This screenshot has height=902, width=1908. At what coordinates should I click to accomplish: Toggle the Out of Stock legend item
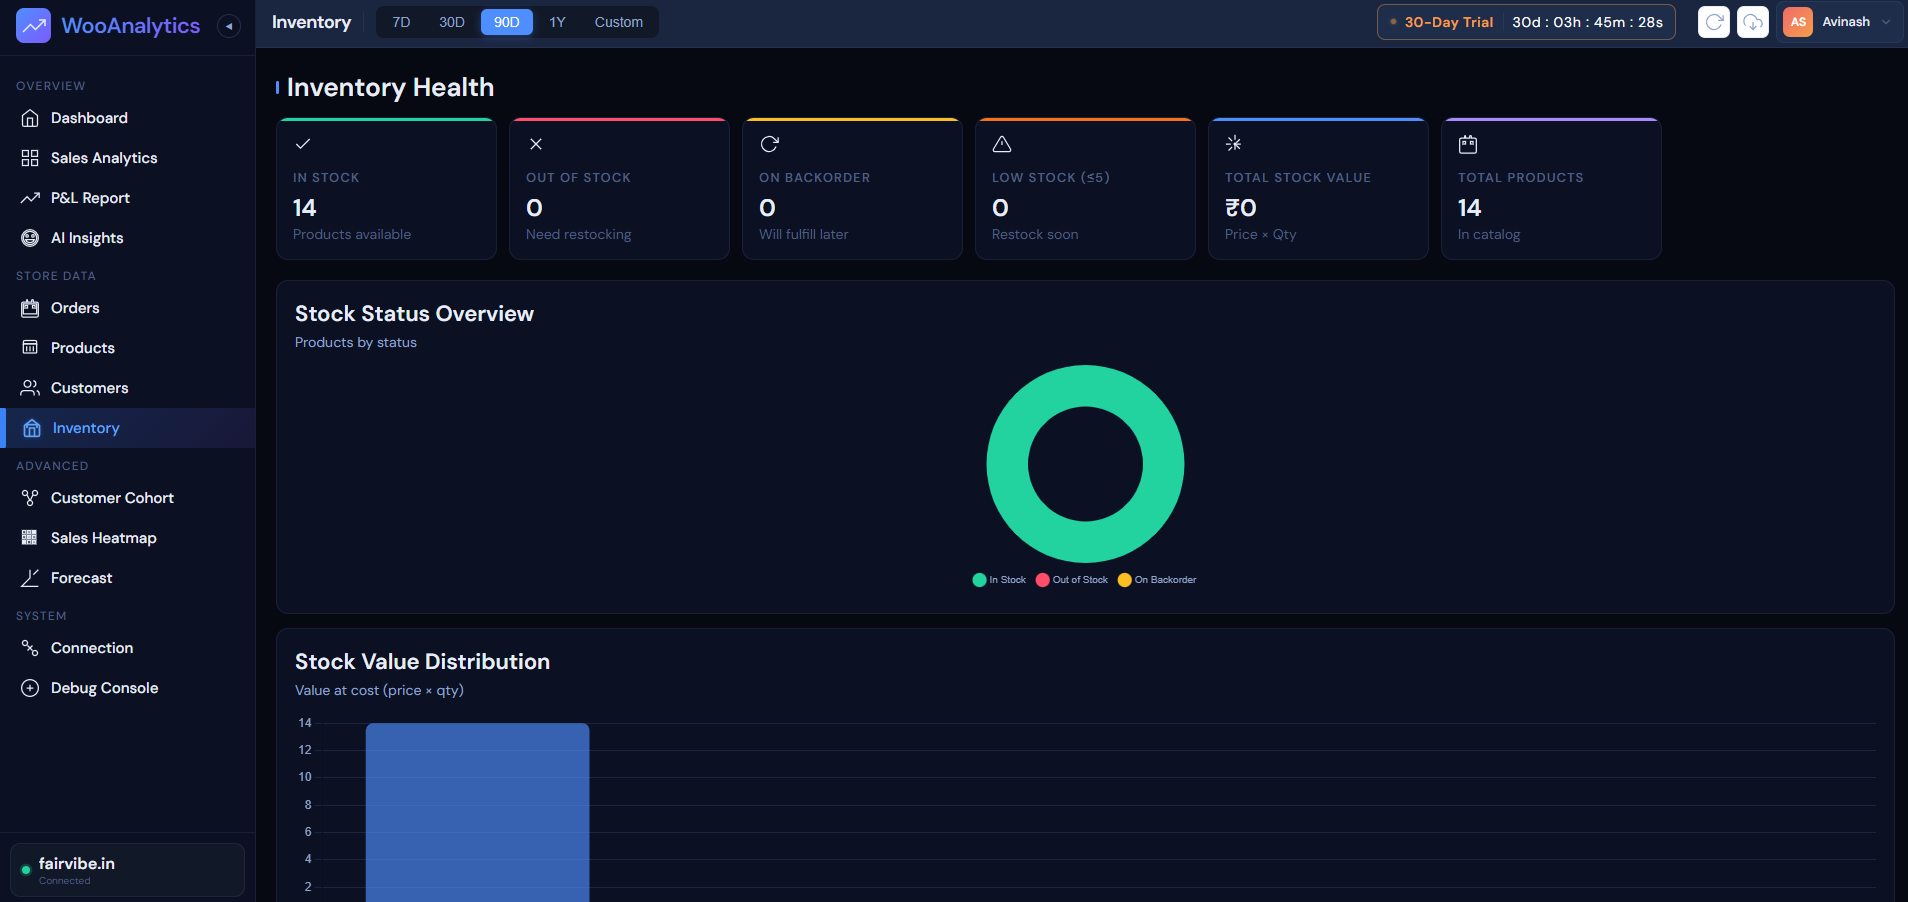(1071, 580)
